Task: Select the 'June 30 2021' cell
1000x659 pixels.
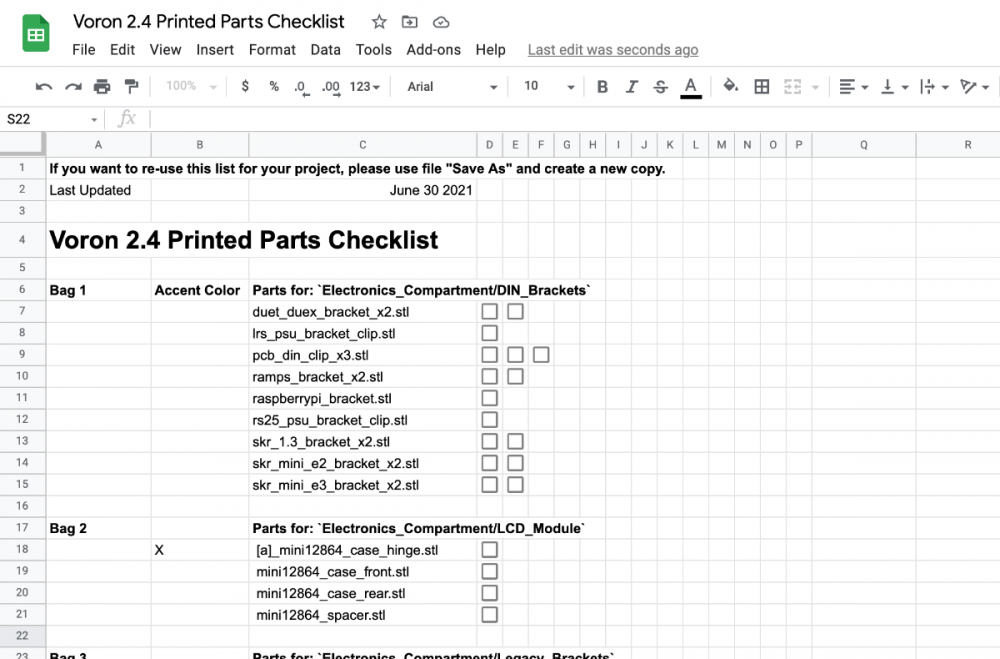Action: pos(362,190)
